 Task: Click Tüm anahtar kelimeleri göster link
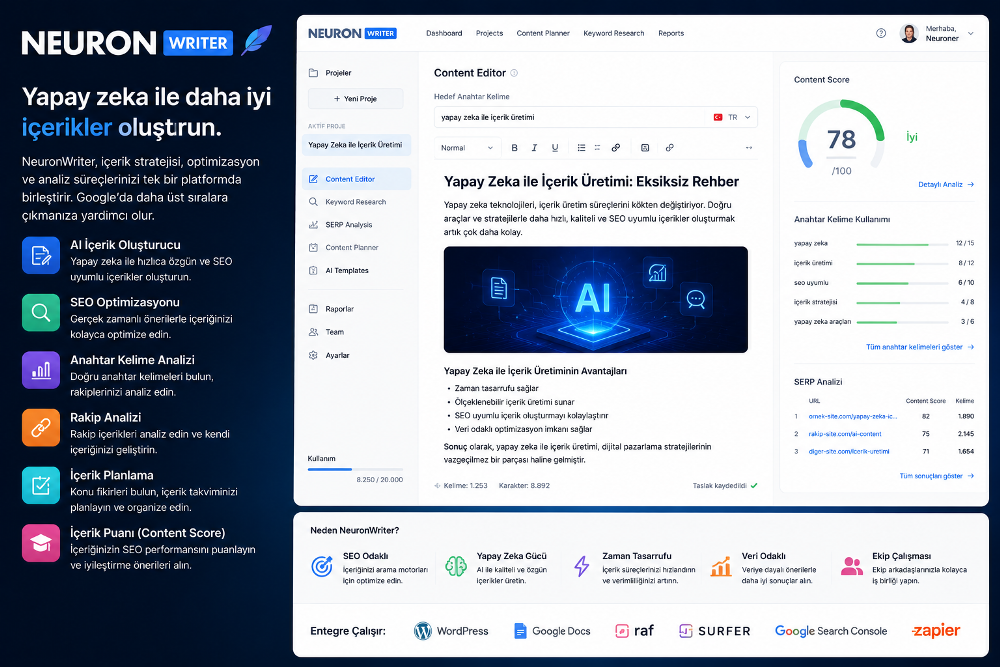tap(920, 347)
